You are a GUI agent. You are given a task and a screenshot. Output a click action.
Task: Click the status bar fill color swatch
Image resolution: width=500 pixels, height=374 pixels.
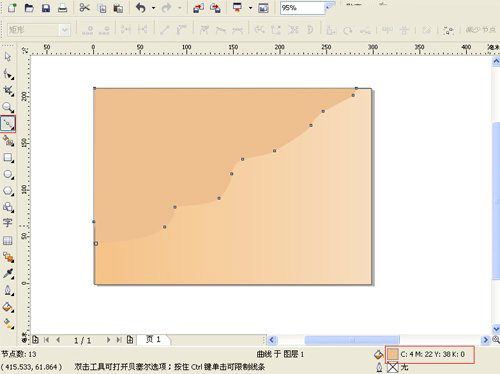click(393, 354)
